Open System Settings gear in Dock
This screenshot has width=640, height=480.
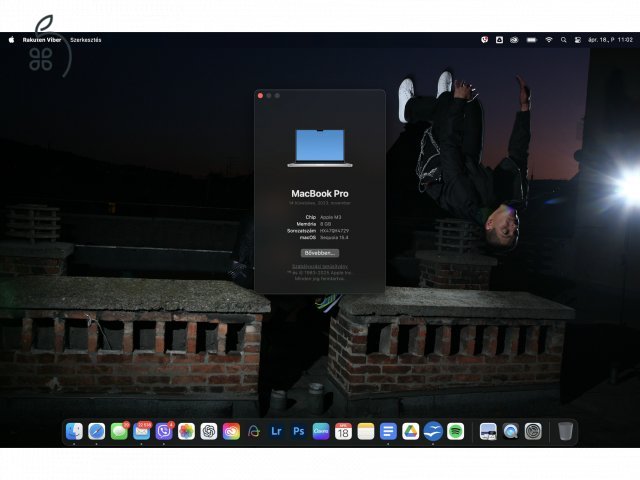(533, 431)
